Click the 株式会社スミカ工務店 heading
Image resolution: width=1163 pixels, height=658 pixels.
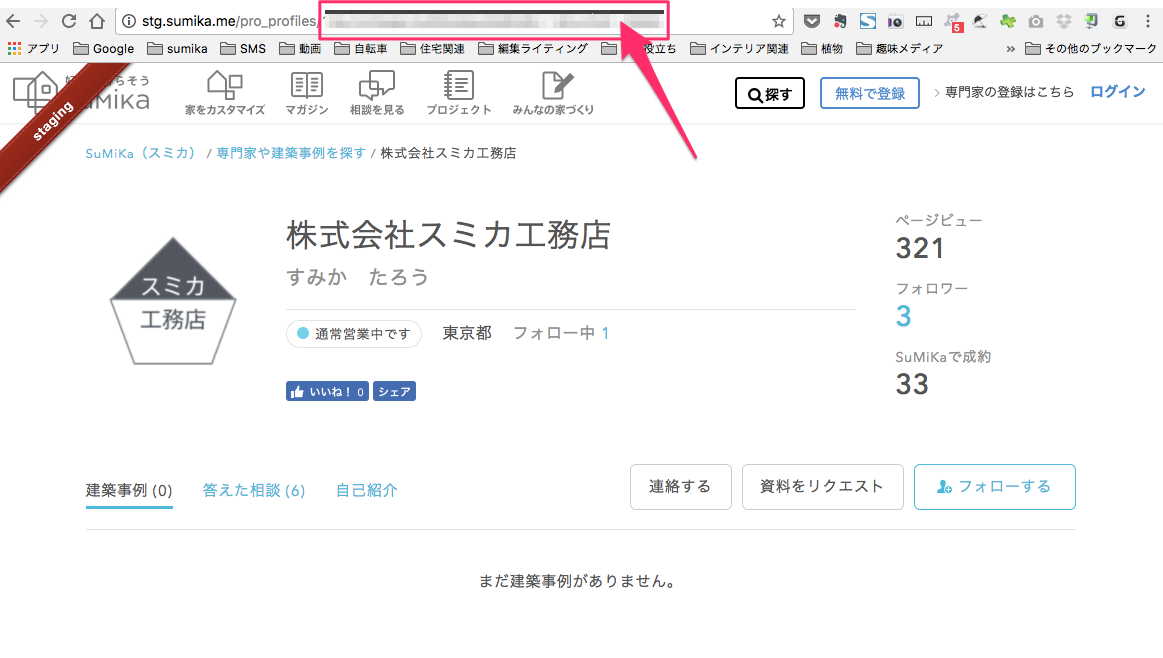point(449,235)
